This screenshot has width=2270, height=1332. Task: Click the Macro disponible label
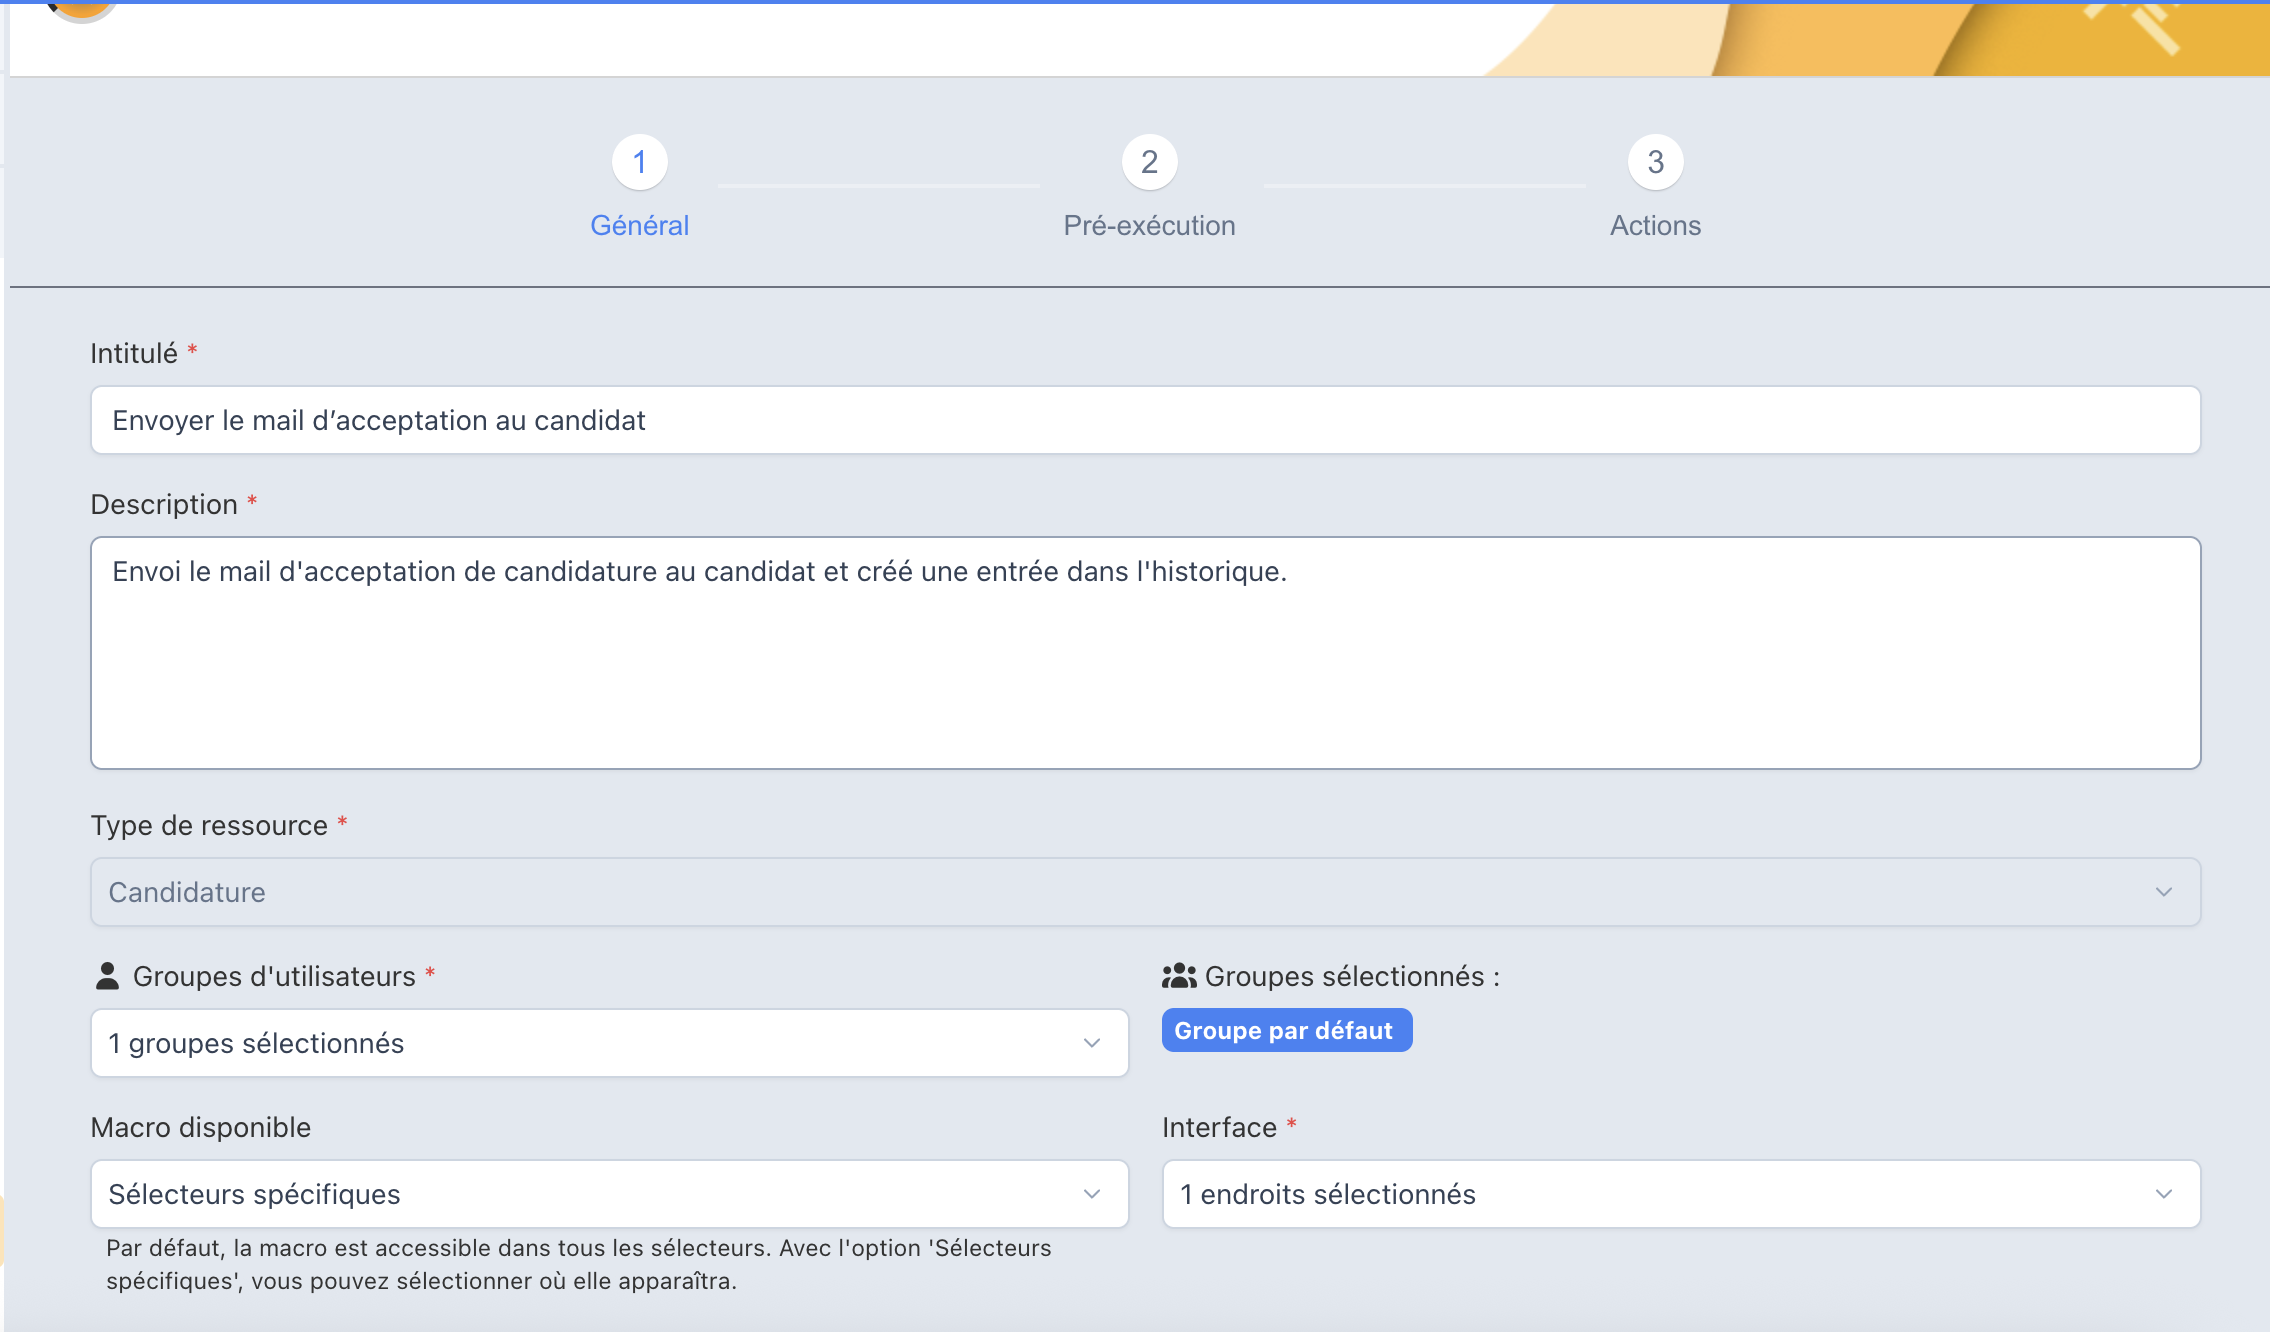coord(201,1128)
